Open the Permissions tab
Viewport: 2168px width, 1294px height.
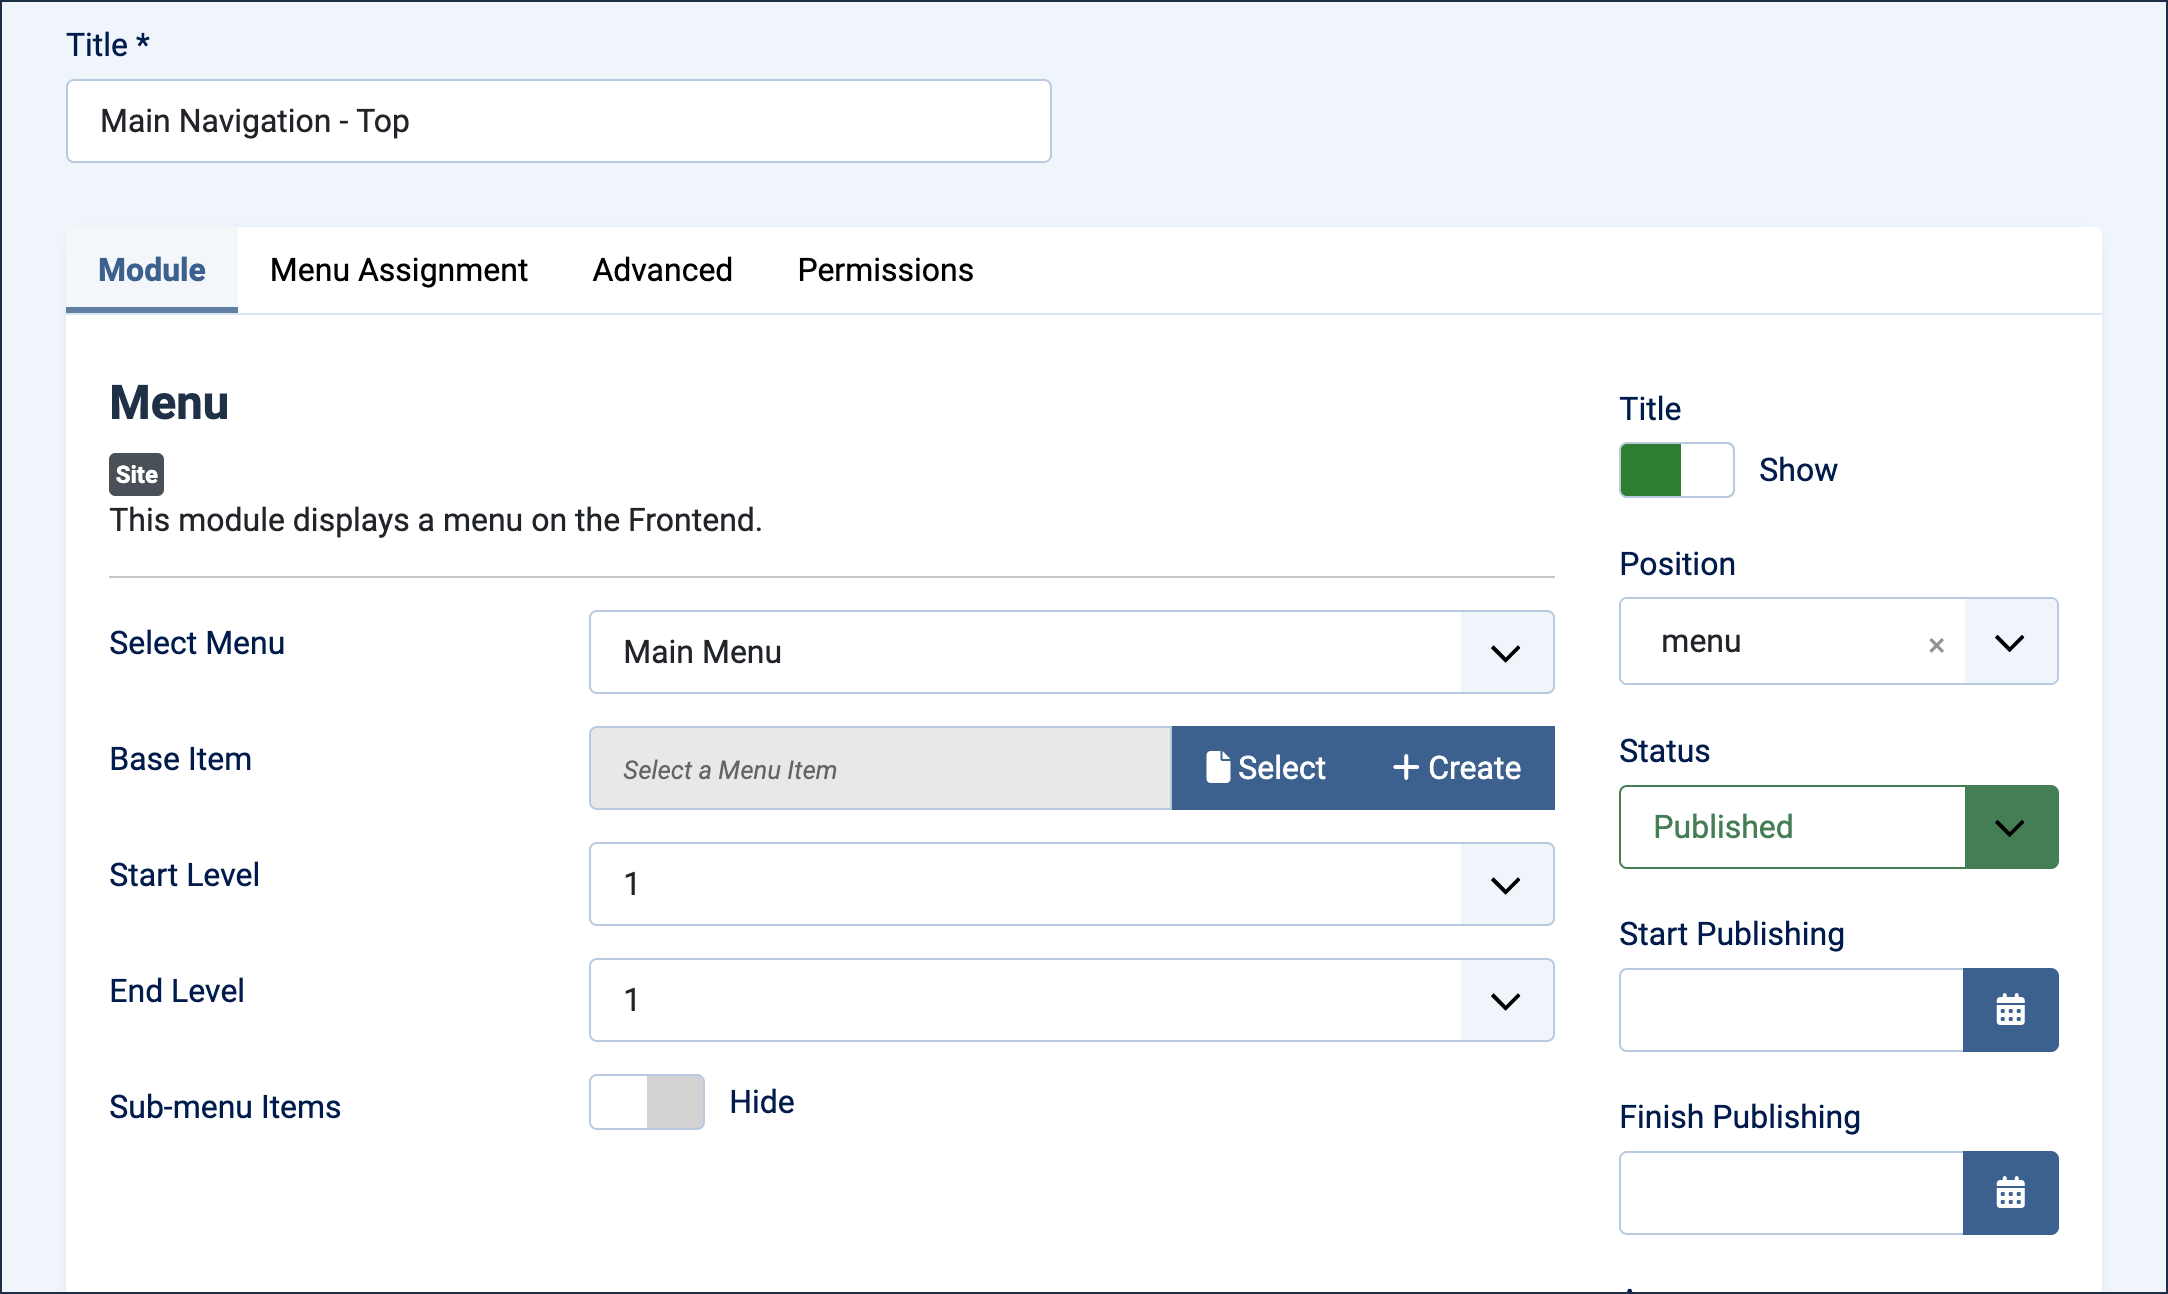tap(885, 270)
